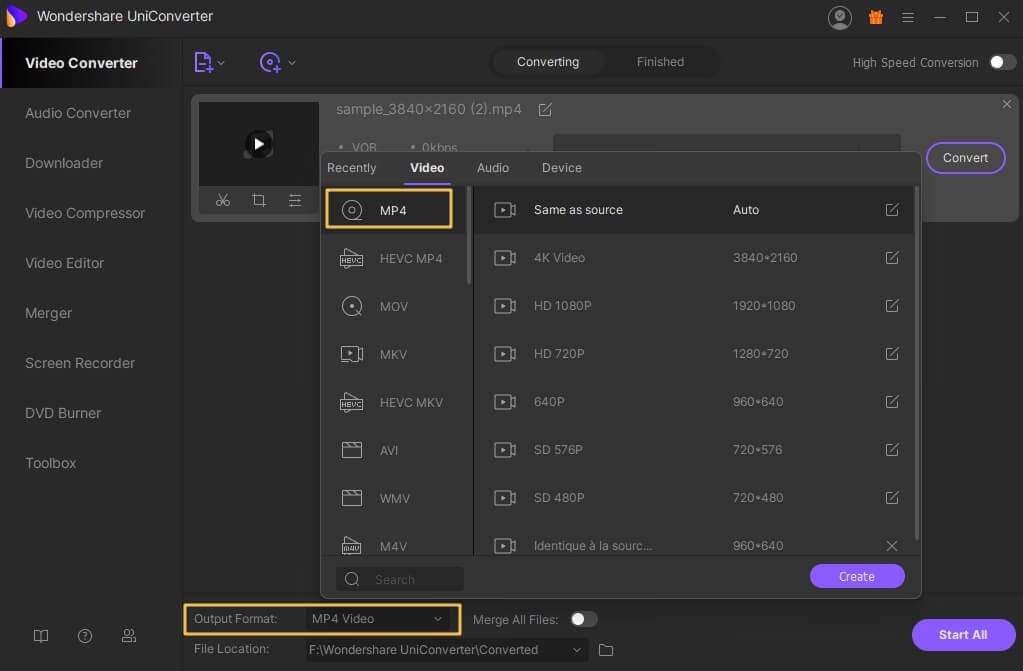This screenshot has width=1023, height=671.
Task: Toggle High Speed Conversion switch
Action: [1002, 62]
